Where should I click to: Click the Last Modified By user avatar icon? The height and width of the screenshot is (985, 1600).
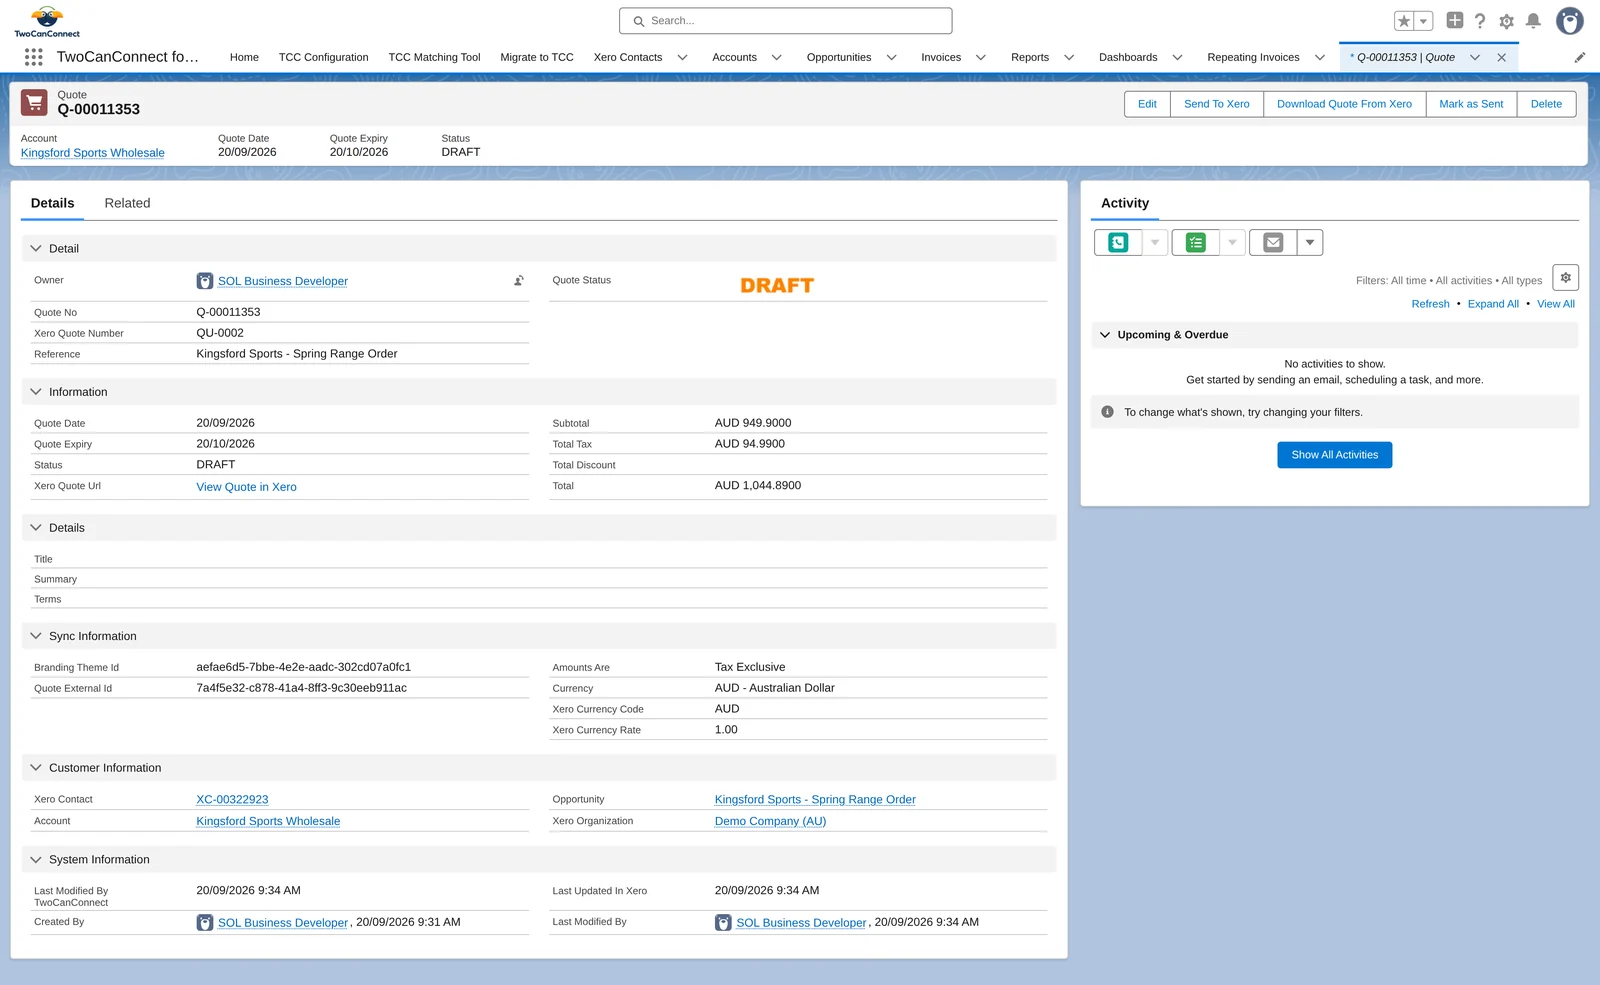pos(723,923)
